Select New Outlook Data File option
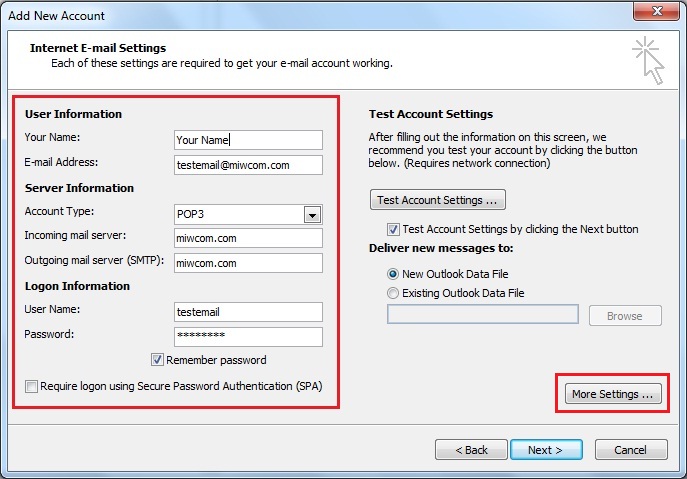This screenshot has width=687, height=479. (x=393, y=274)
